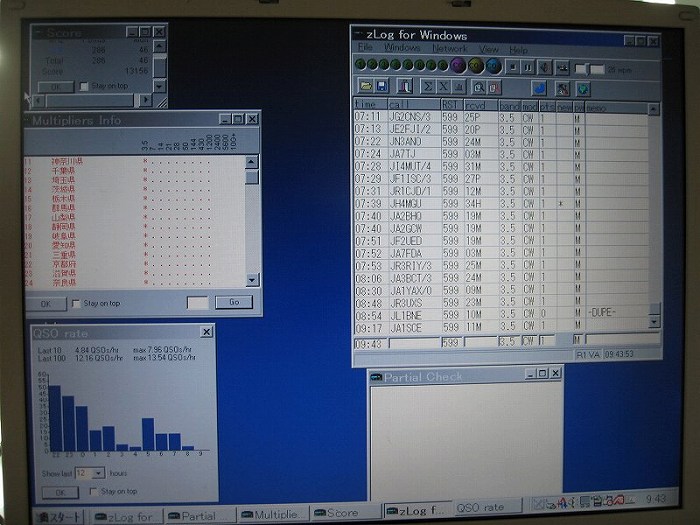Open partial check magnifier icon
This screenshot has width=700, height=525.
click(479, 87)
